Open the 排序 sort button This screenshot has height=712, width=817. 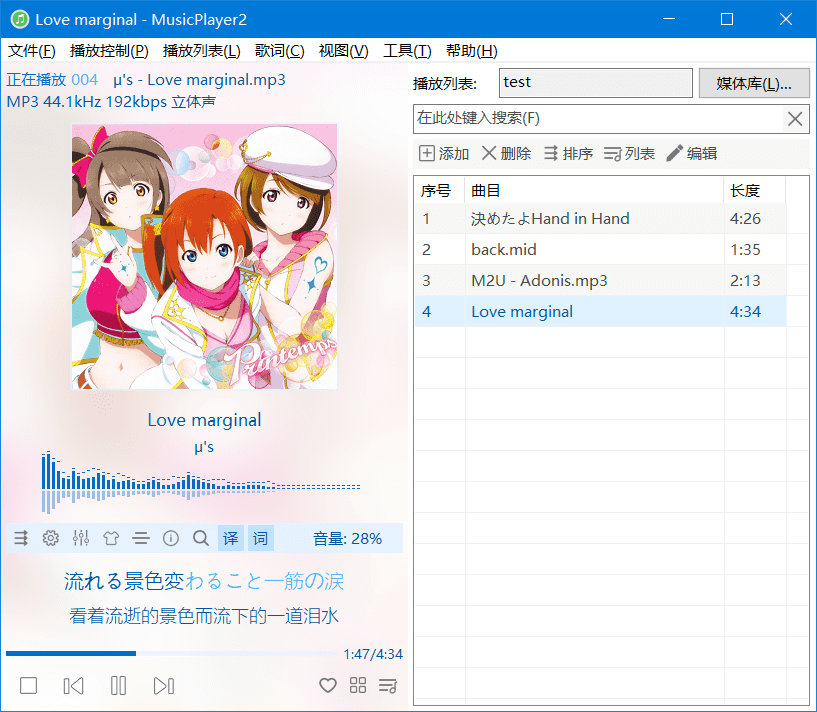point(568,153)
